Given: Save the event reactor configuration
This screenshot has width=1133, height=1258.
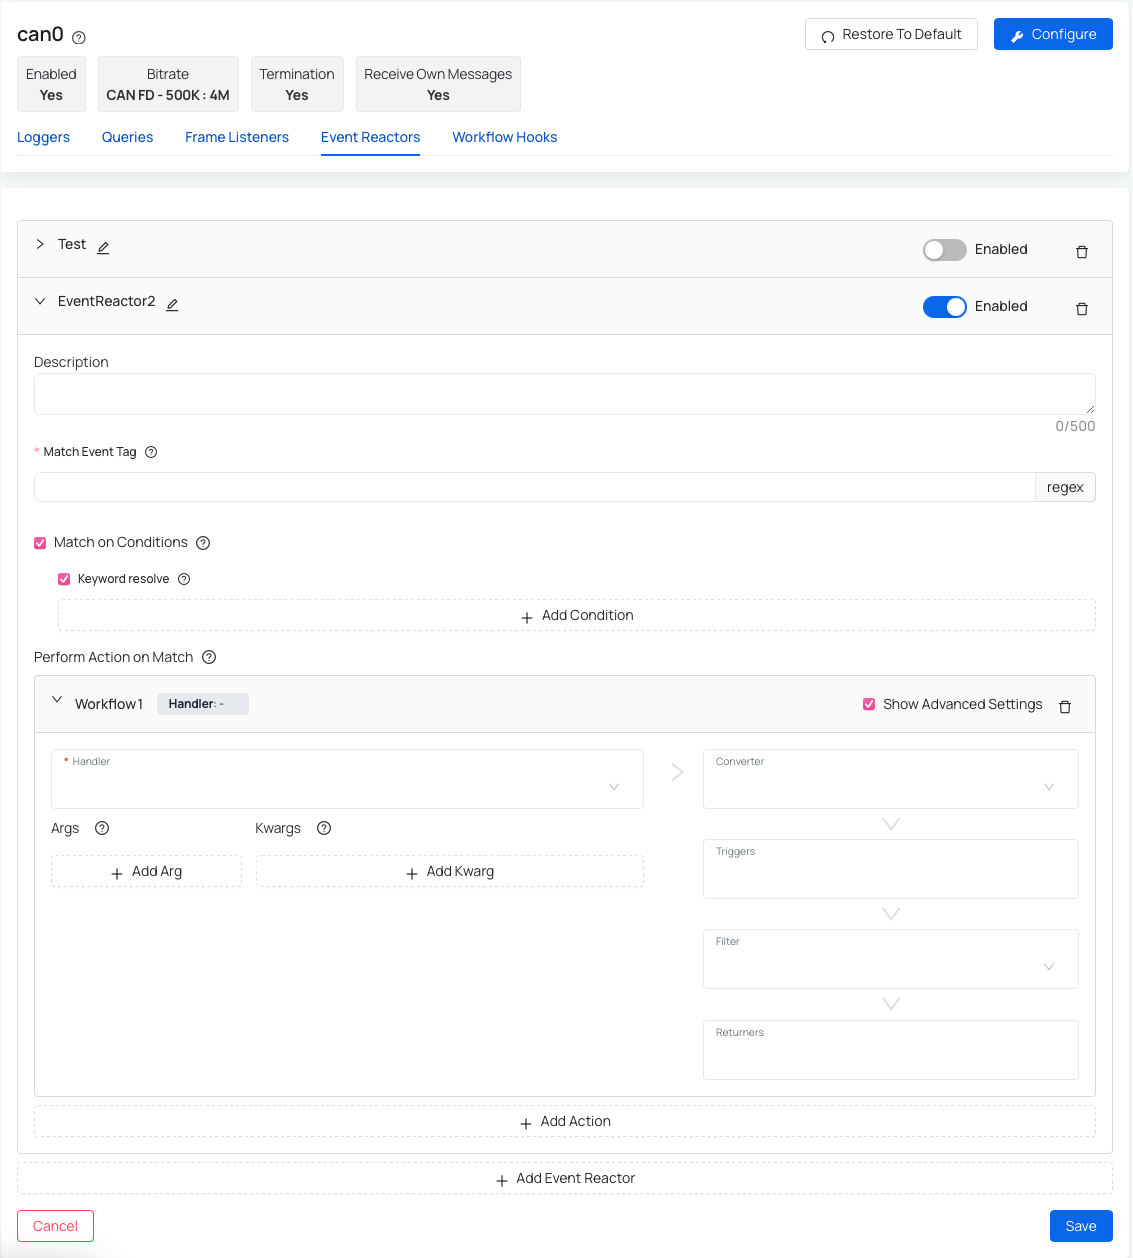Looking at the screenshot, I should (1080, 1225).
